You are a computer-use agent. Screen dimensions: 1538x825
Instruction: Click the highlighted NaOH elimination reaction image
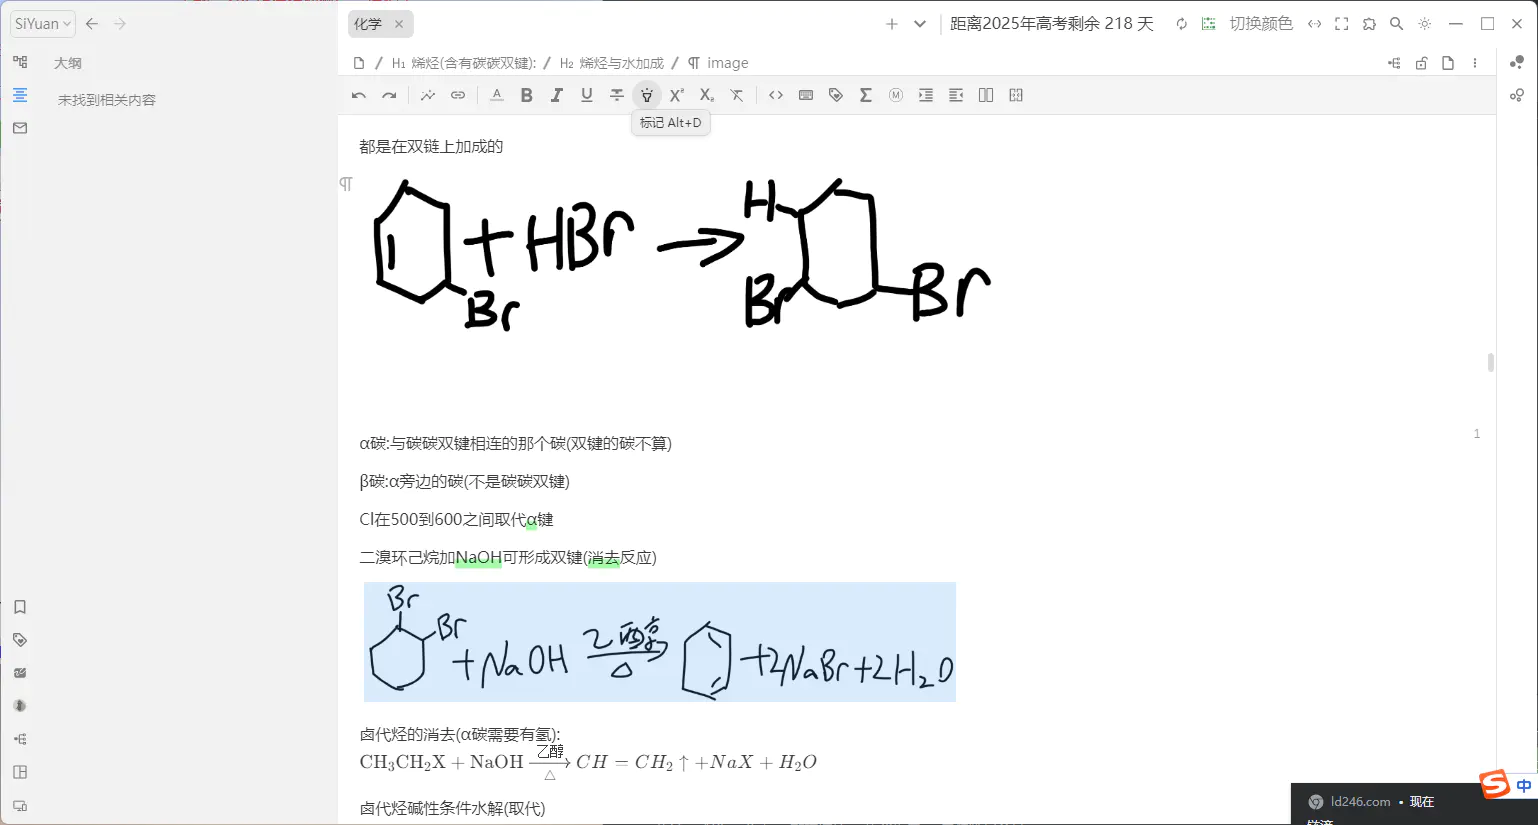coord(660,642)
